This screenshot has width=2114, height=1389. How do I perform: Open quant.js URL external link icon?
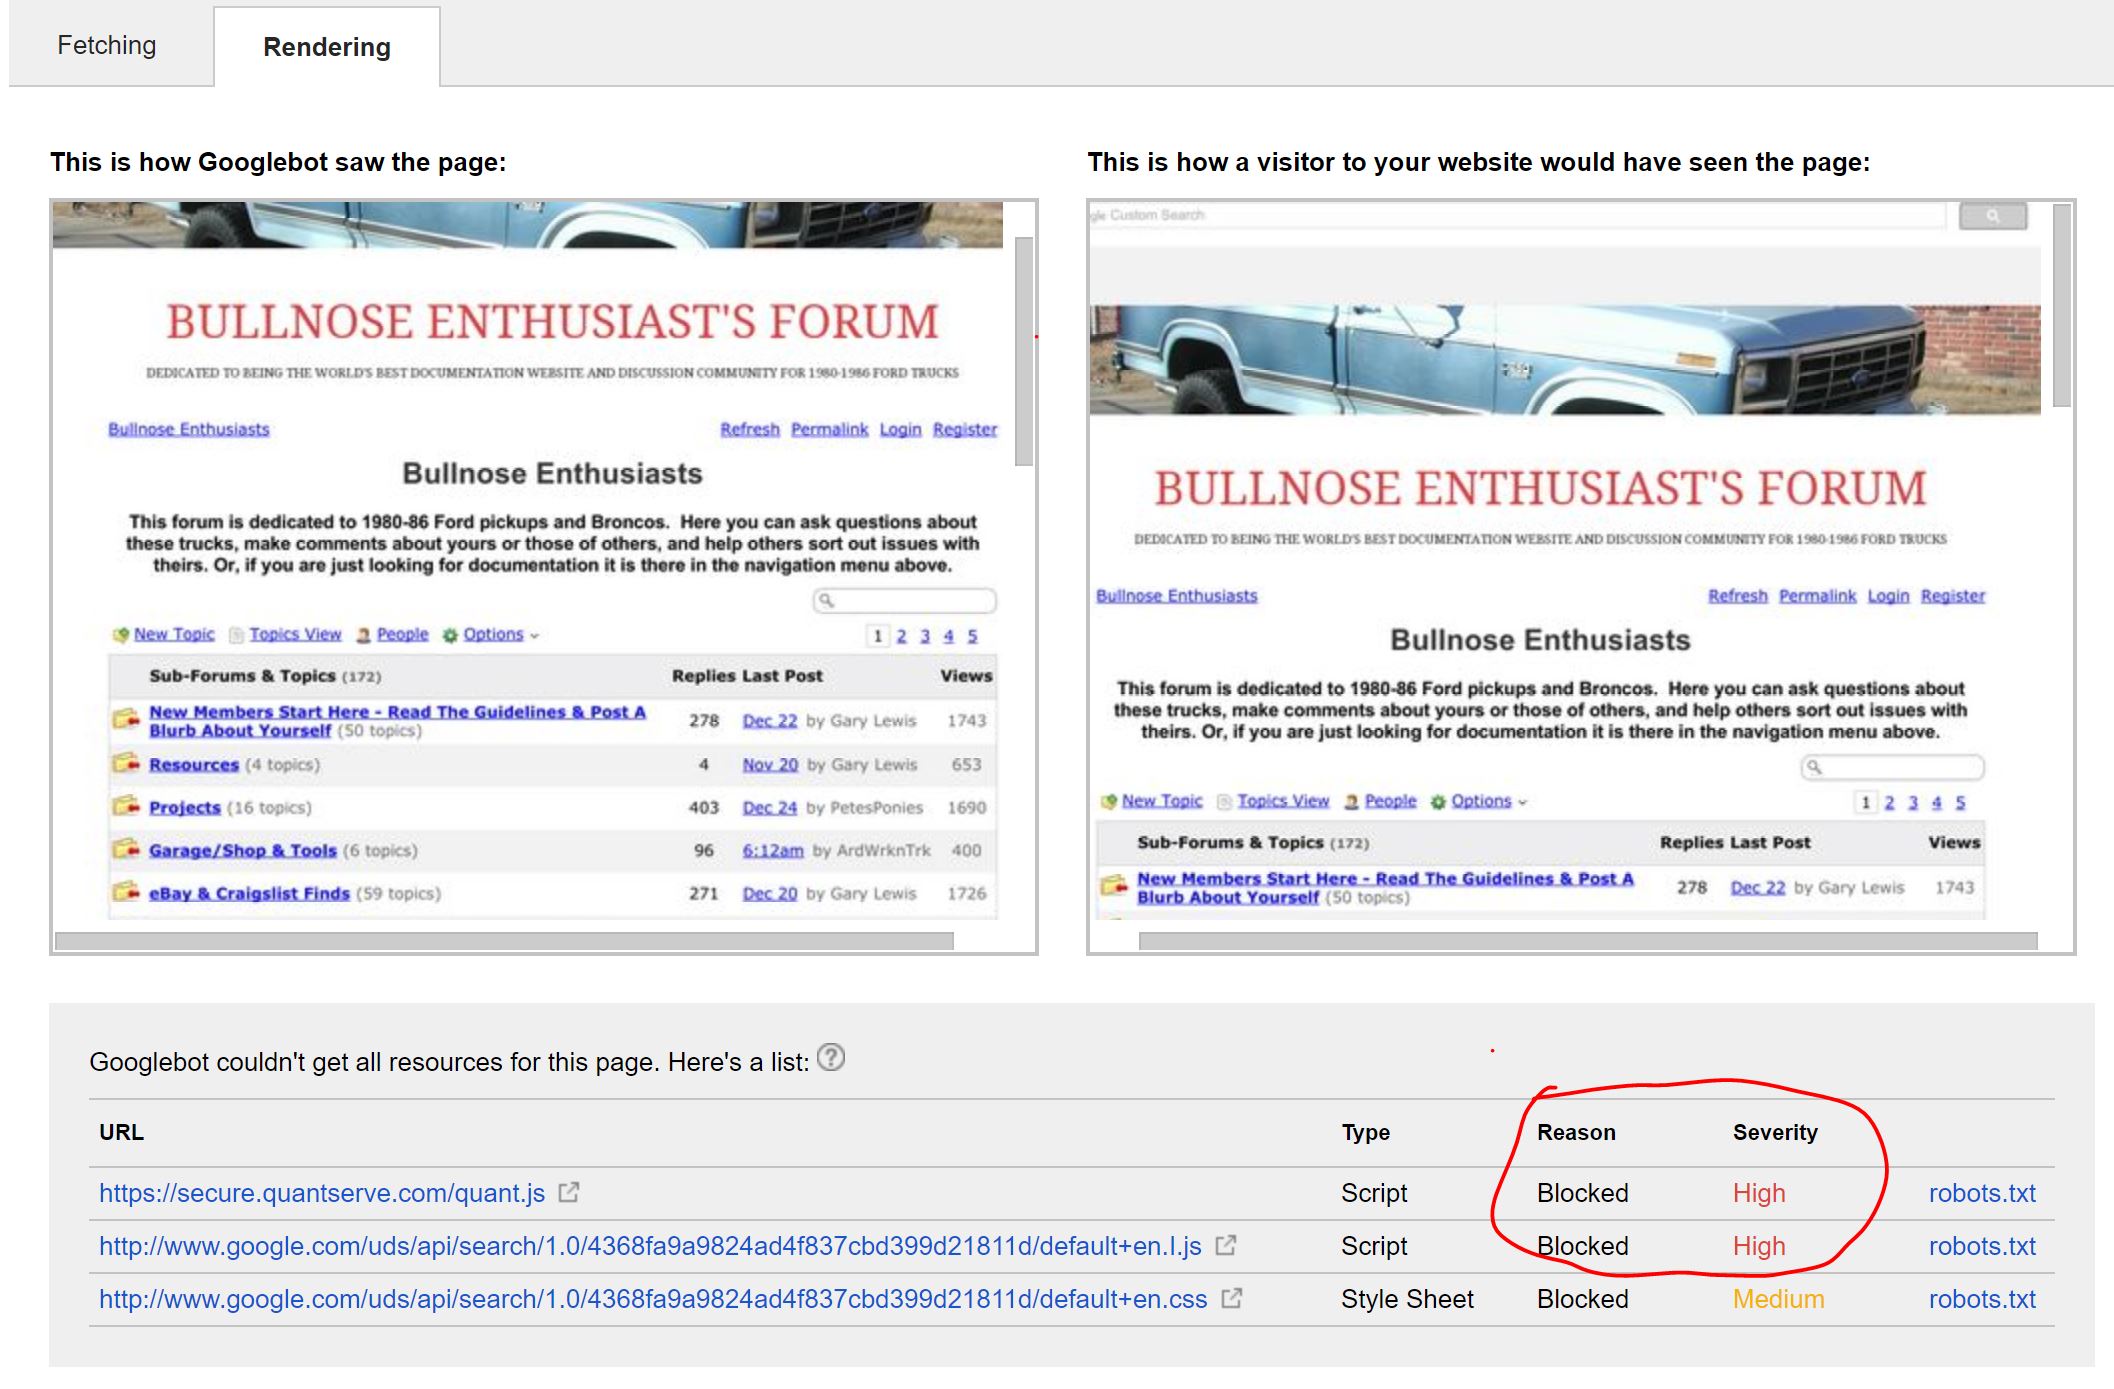(x=568, y=1192)
